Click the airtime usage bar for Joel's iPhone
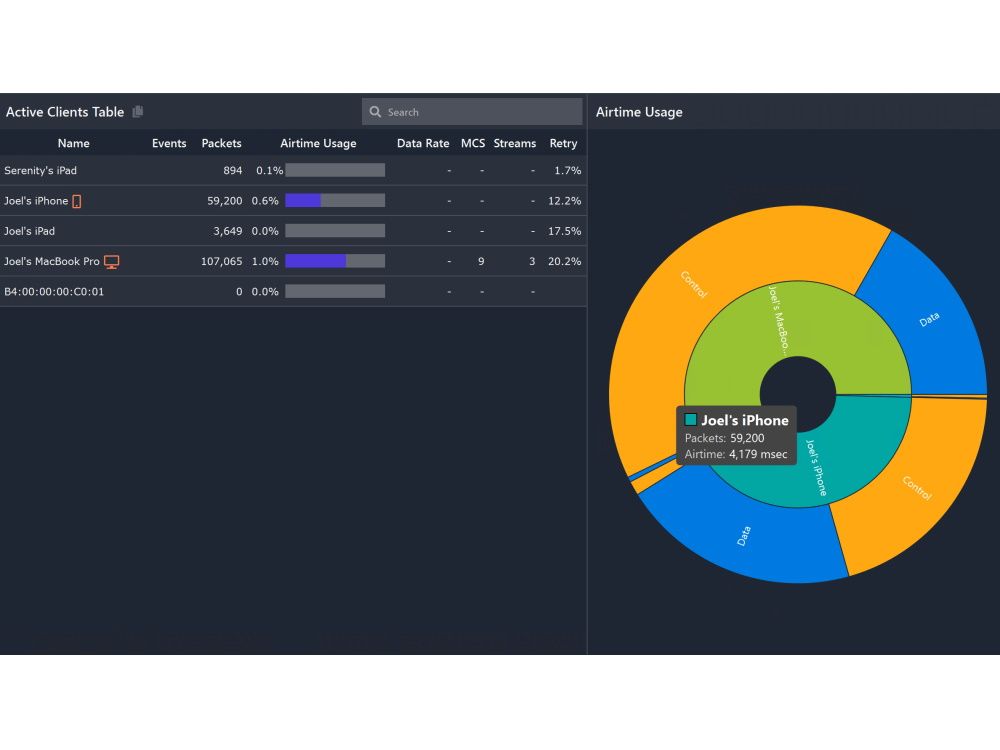The image size is (1000, 750). [335, 201]
